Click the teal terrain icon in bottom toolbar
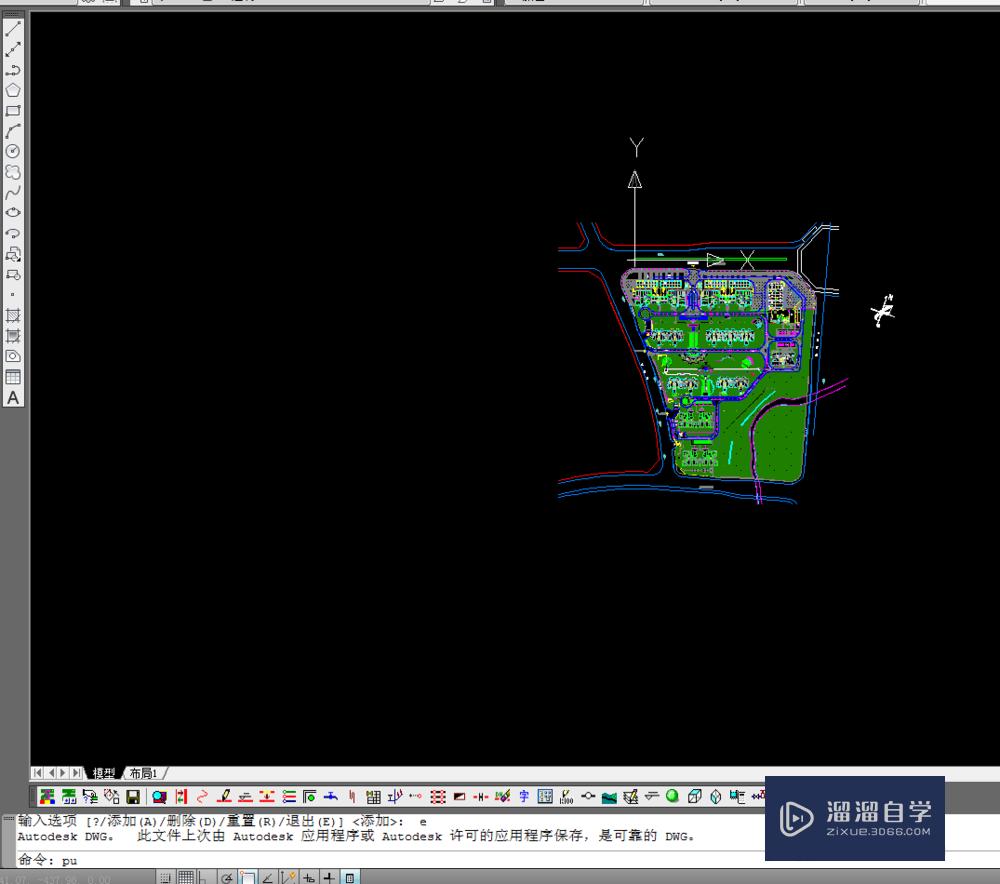The height and width of the screenshot is (884, 1000). tap(609, 797)
